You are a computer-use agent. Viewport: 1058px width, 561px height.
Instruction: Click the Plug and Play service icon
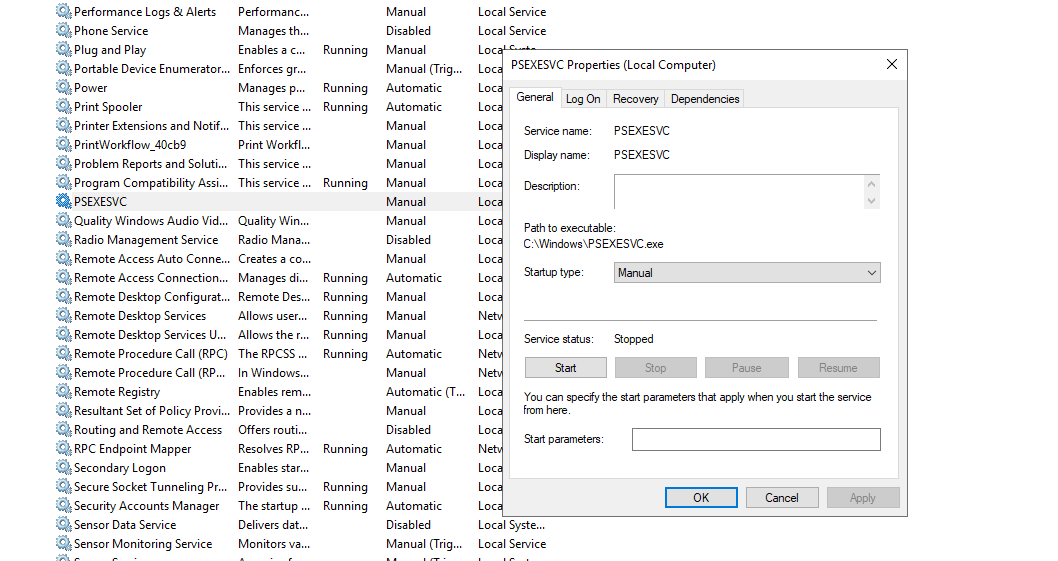click(64, 50)
